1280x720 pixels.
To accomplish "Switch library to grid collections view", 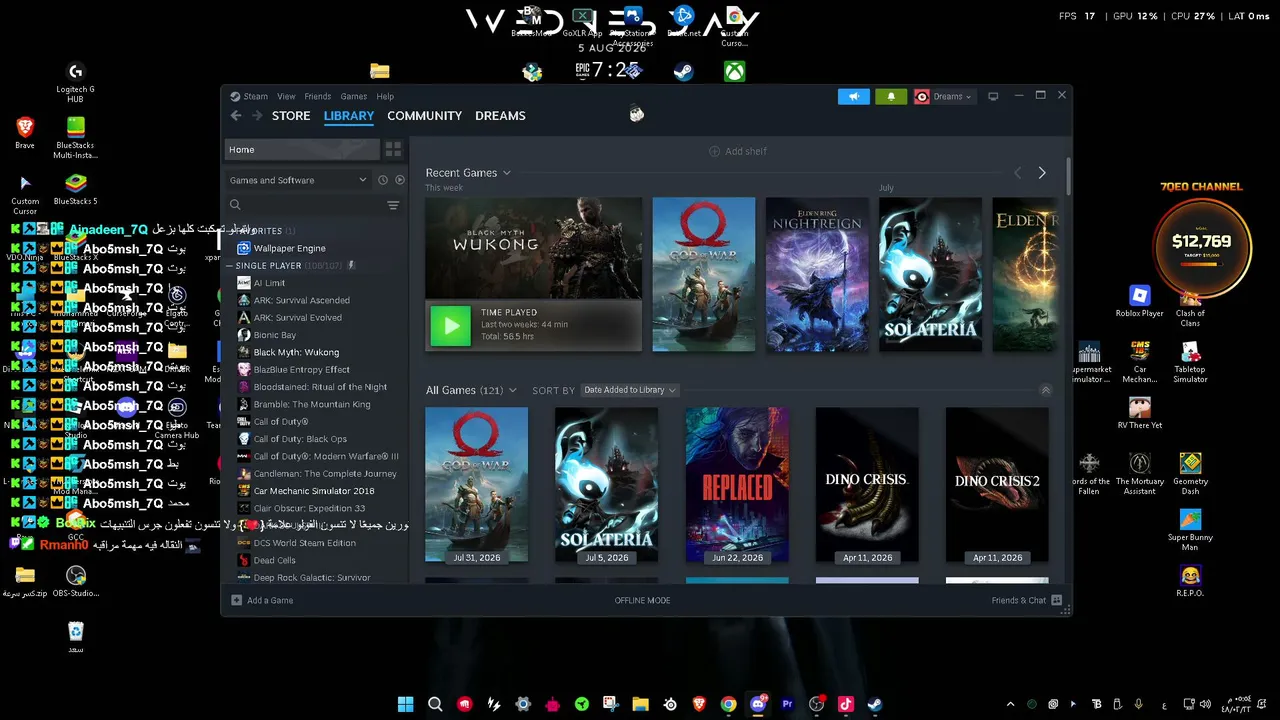I will (x=393, y=150).
